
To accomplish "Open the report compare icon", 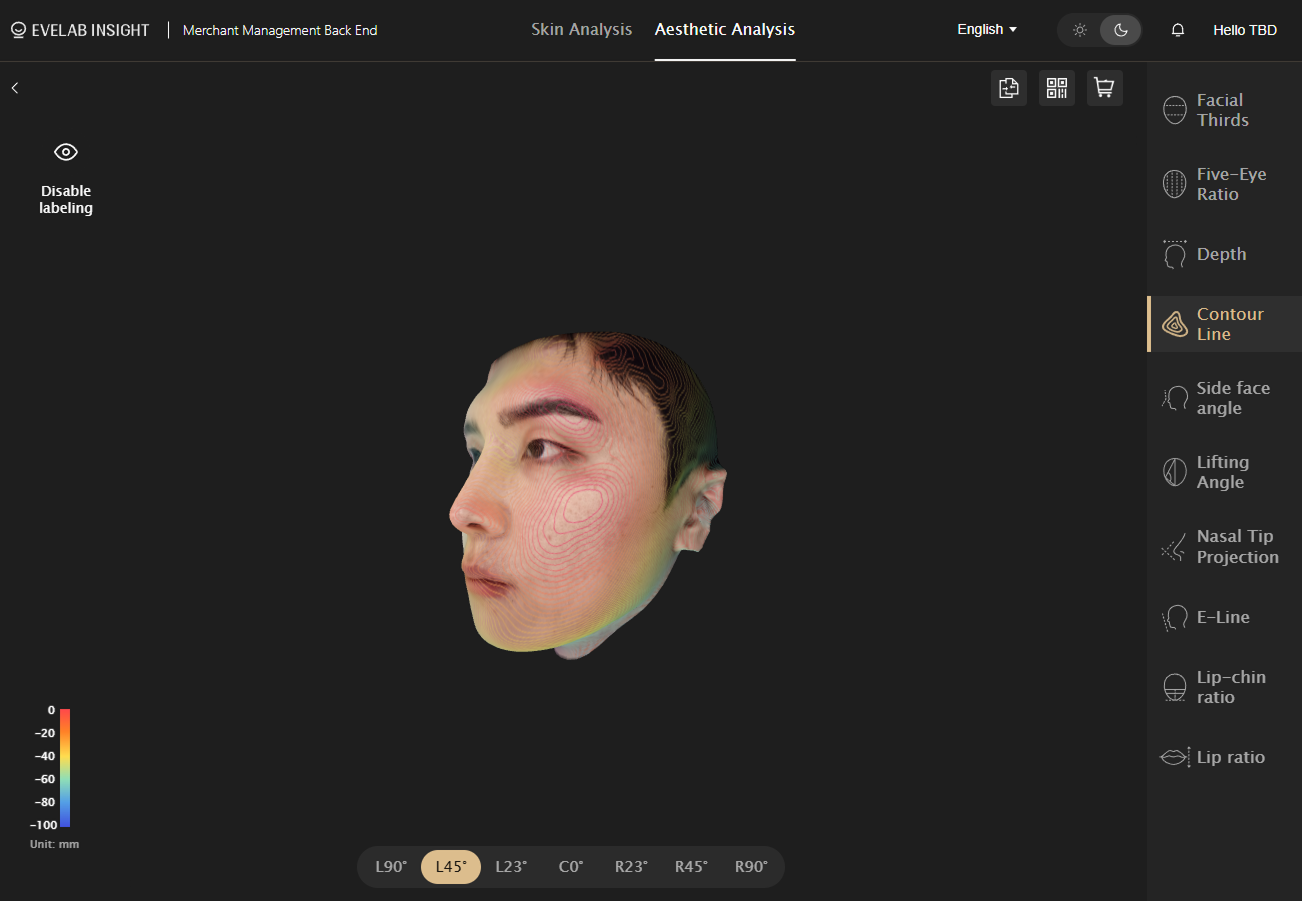I will click(x=1009, y=88).
